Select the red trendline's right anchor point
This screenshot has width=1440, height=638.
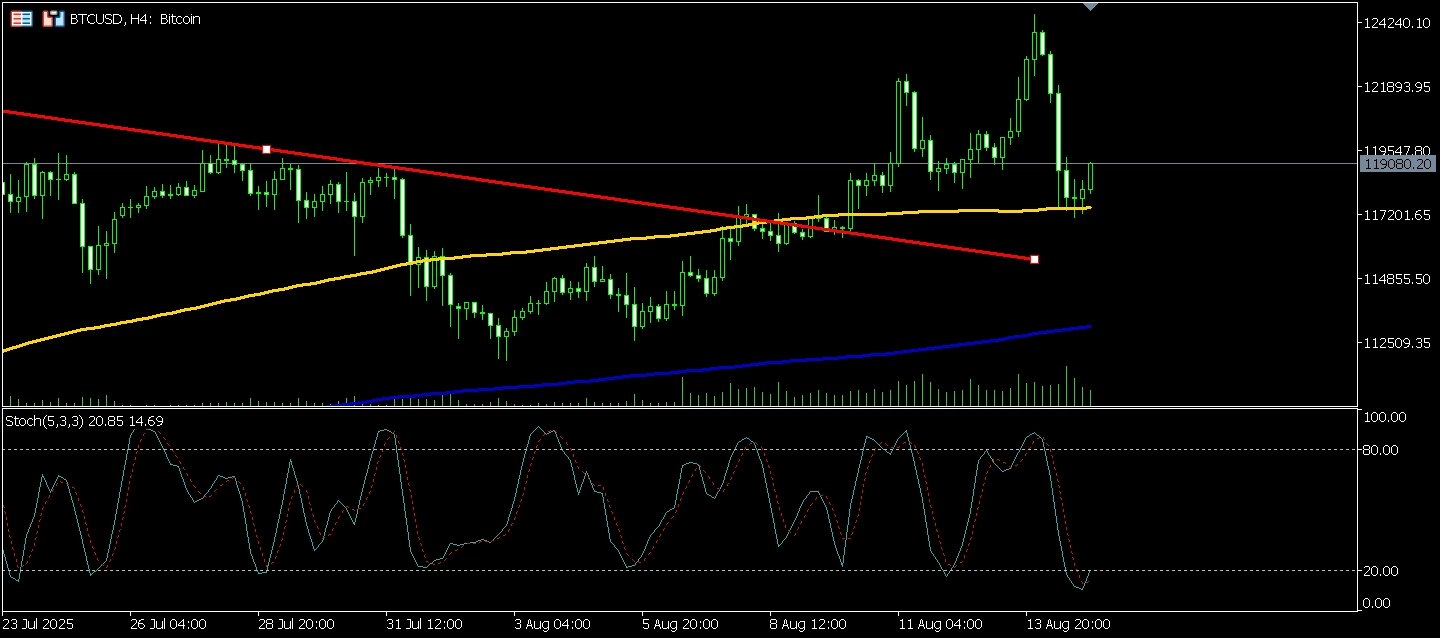point(1034,259)
